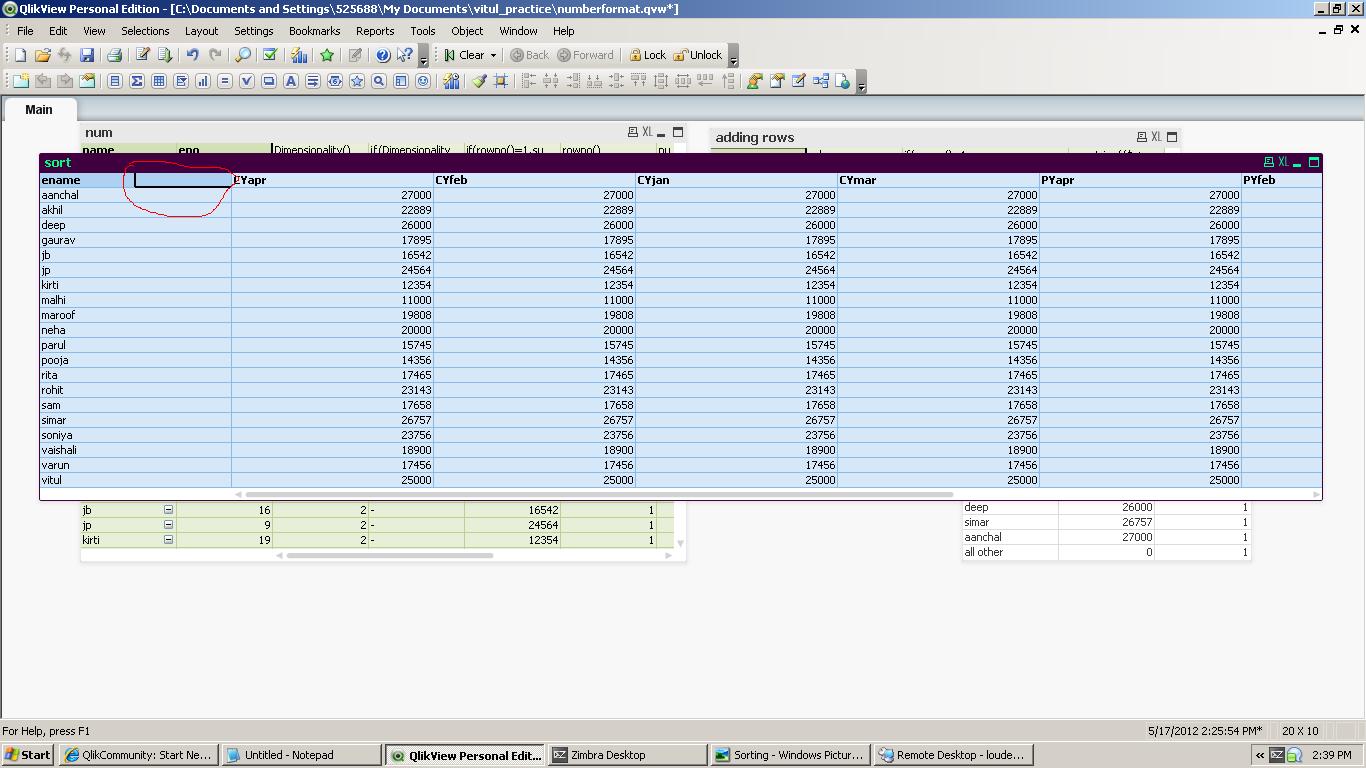
Task: Click the Search magnifier toolbar icon
Action: pyautogui.click(x=242, y=56)
